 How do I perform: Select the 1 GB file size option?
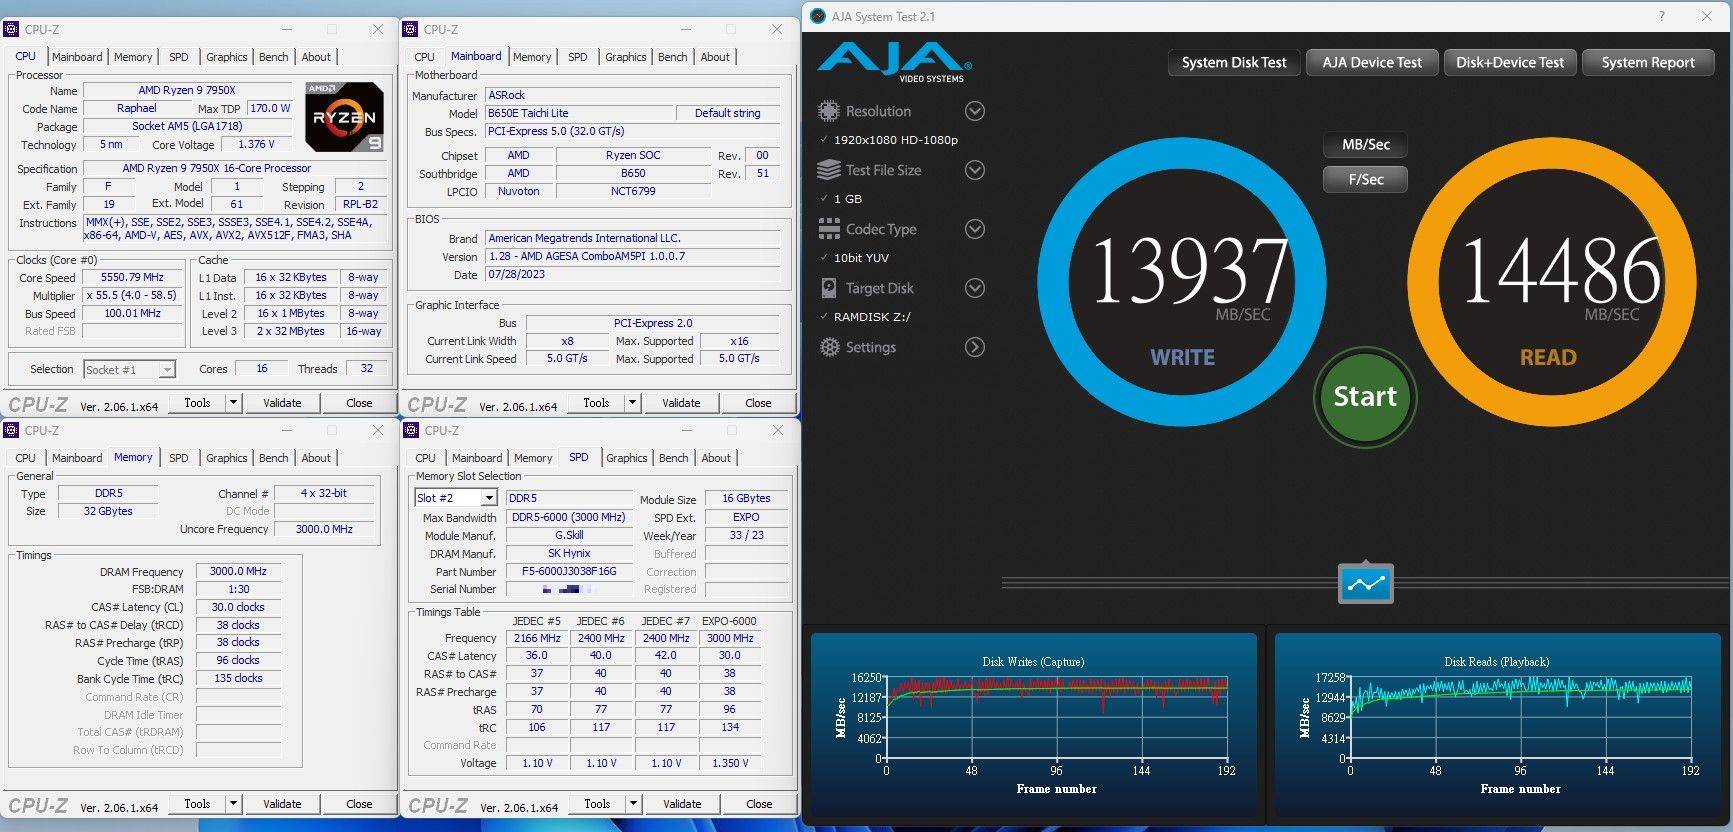click(847, 199)
